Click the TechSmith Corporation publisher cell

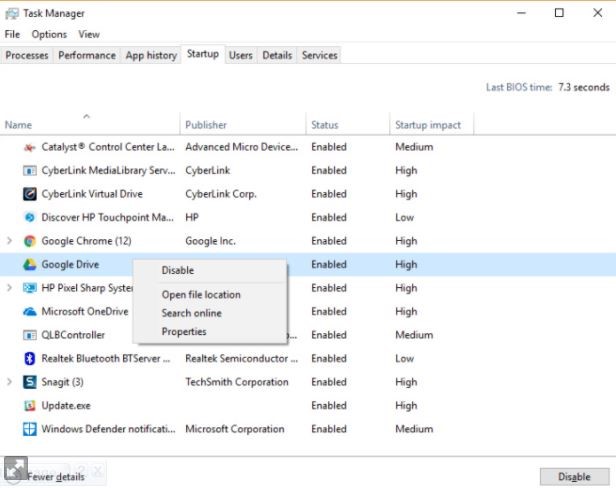coord(237,382)
